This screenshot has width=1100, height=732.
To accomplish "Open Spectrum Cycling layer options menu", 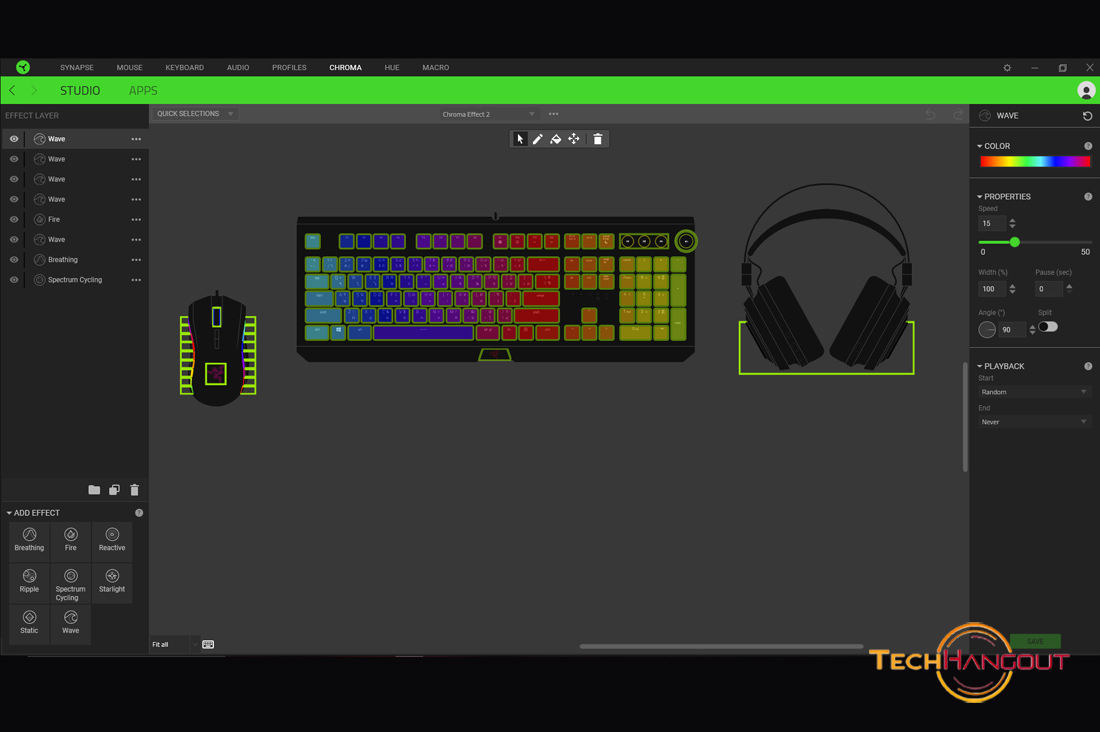I will point(136,280).
